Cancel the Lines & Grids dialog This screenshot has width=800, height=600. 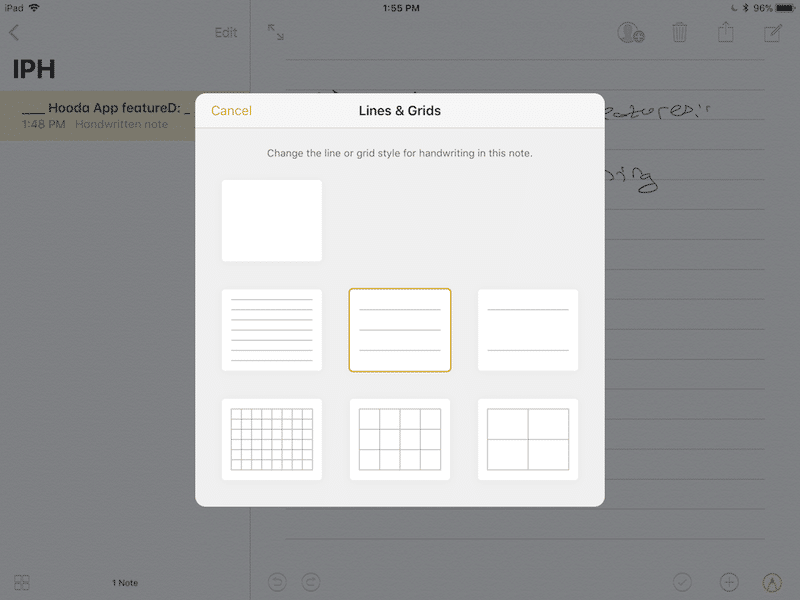(x=231, y=111)
